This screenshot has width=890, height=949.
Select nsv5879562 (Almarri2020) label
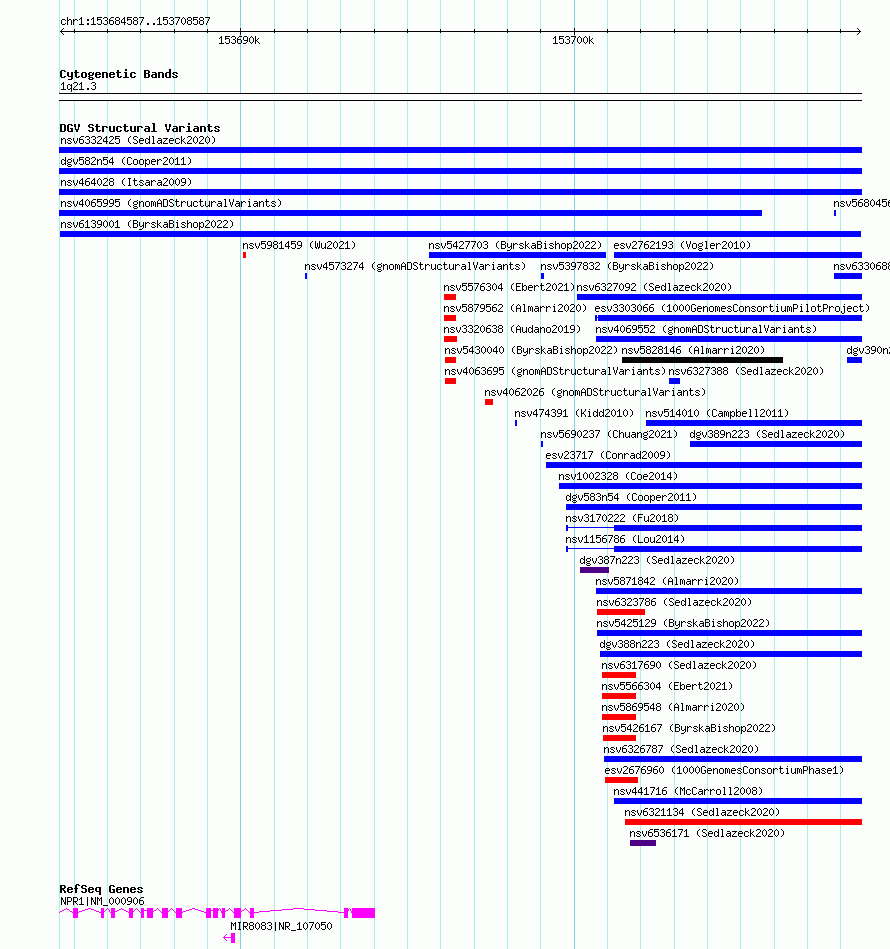tap(515, 309)
